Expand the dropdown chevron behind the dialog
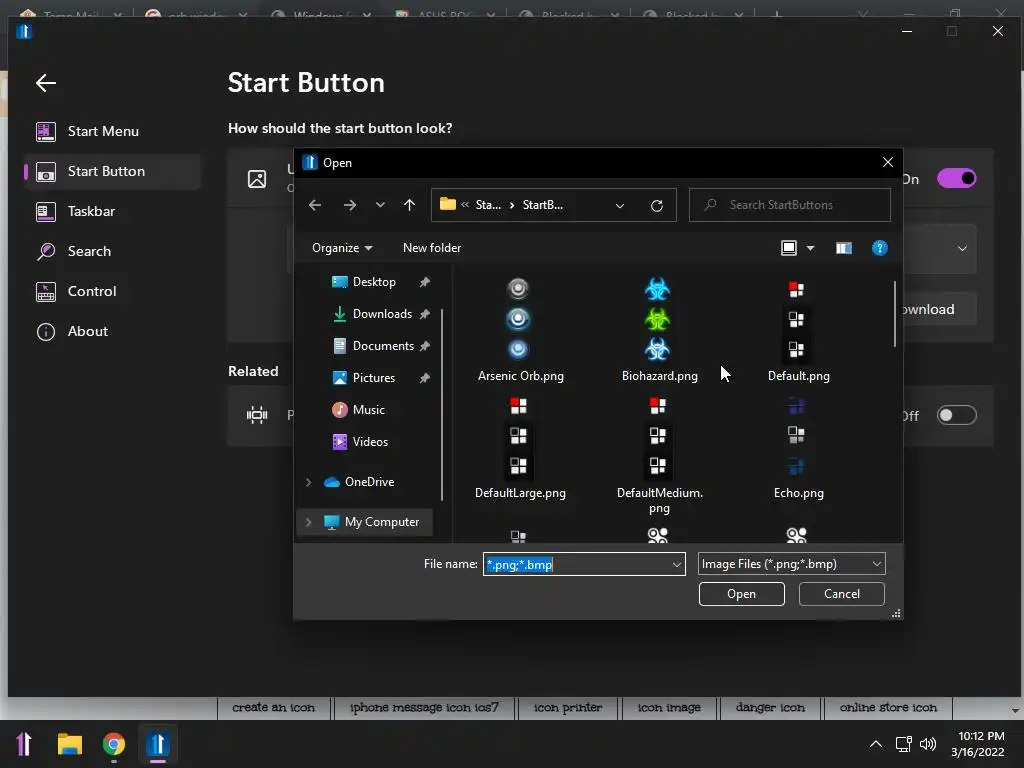1024x768 pixels. [962, 249]
